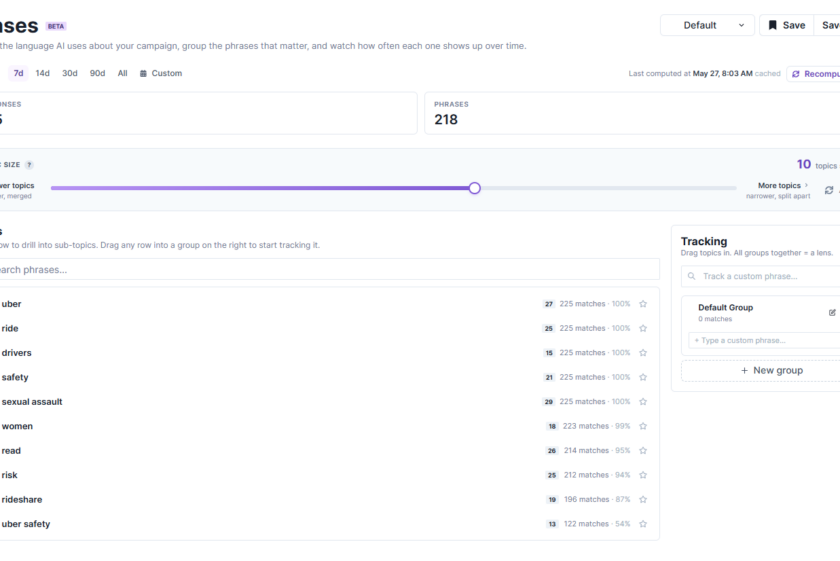
Task: Star the ride phrase row
Action: [x=643, y=328]
